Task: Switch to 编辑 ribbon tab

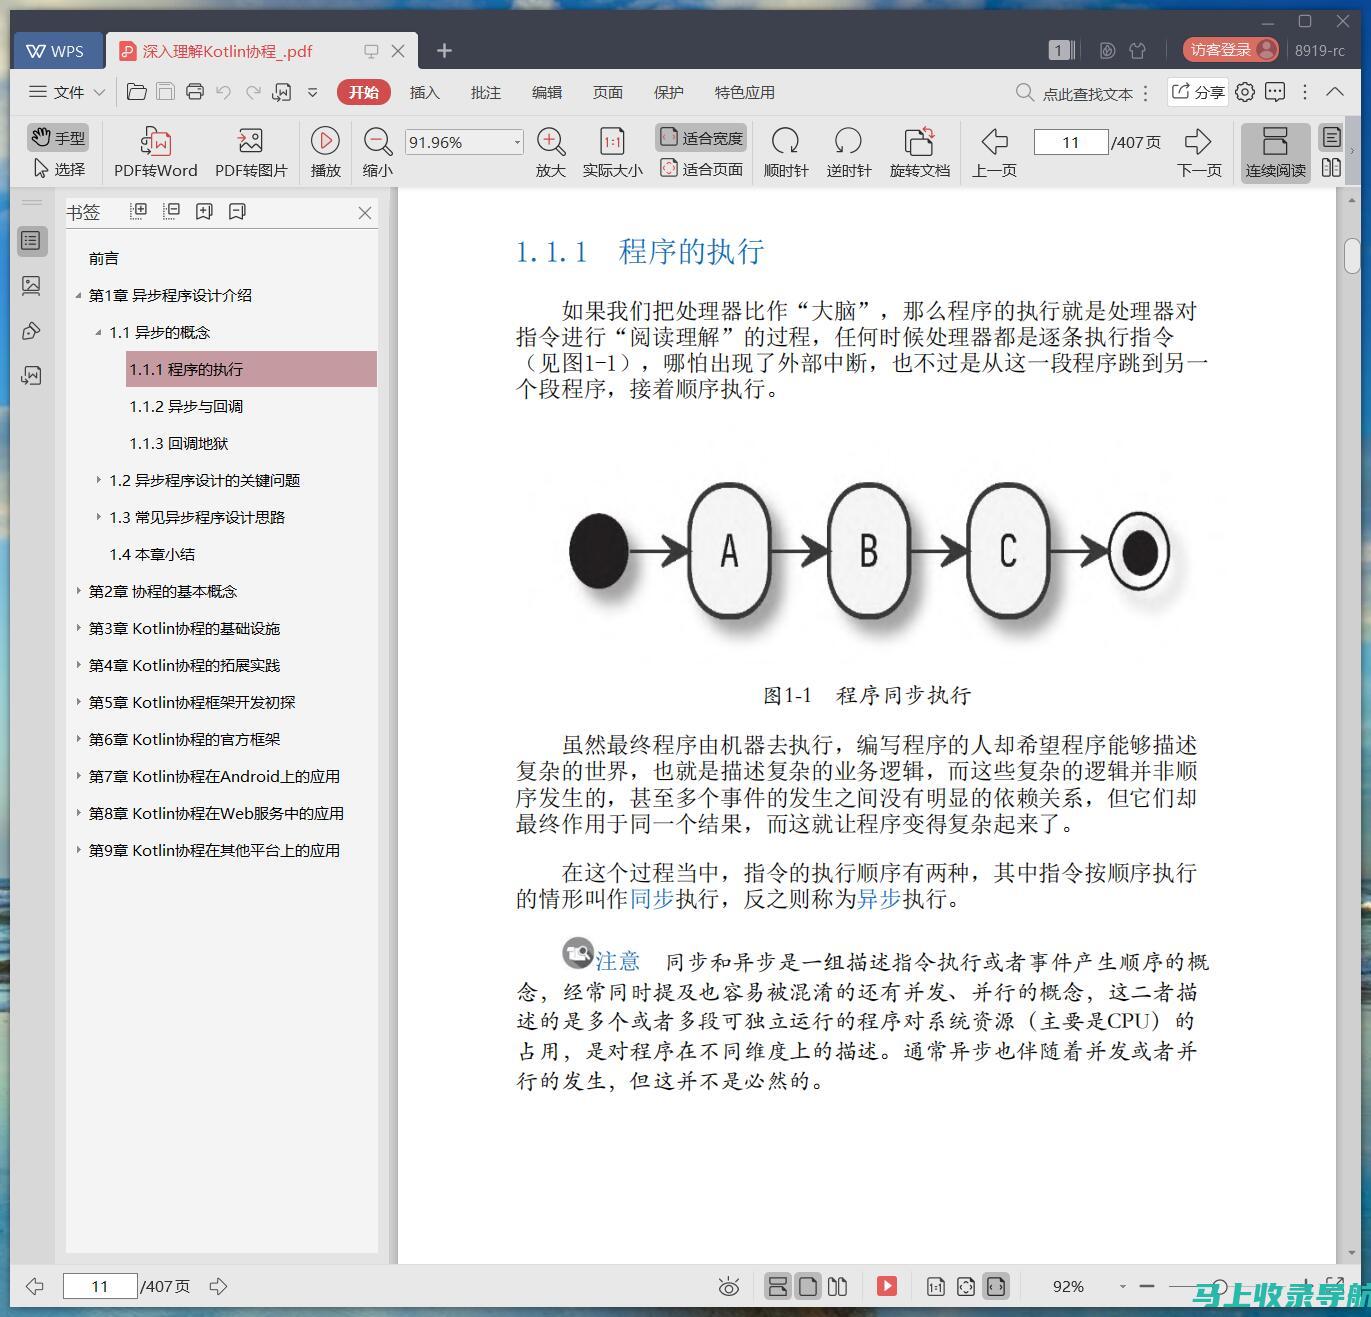Action: pyautogui.click(x=546, y=92)
